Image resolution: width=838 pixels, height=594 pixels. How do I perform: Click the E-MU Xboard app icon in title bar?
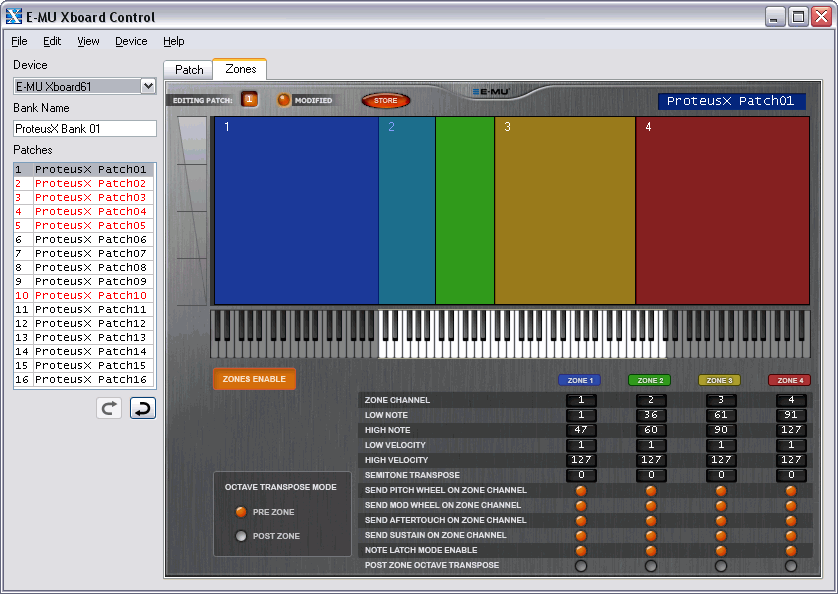coord(14,17)
